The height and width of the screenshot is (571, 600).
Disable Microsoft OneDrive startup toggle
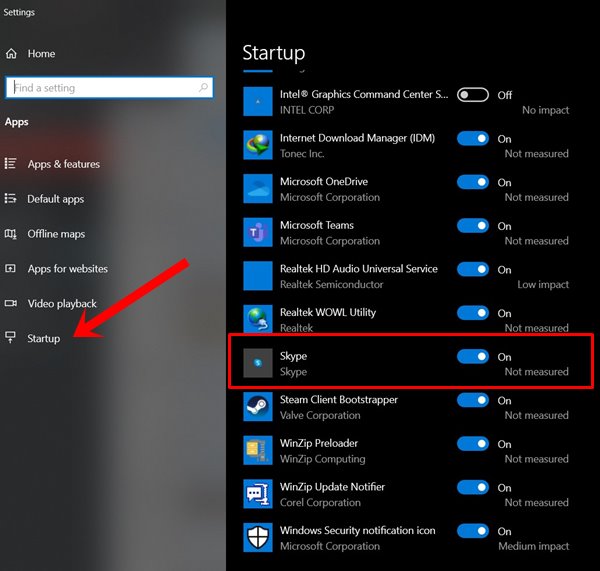473,182
